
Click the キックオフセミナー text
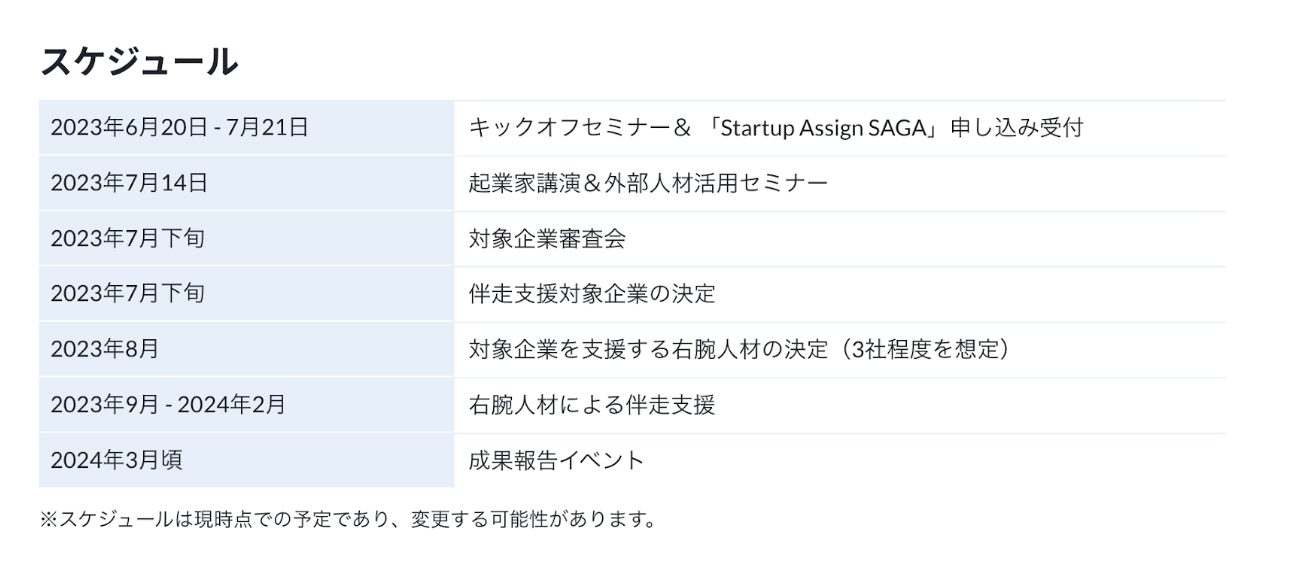pyautogui.click(x=572, y=128)
